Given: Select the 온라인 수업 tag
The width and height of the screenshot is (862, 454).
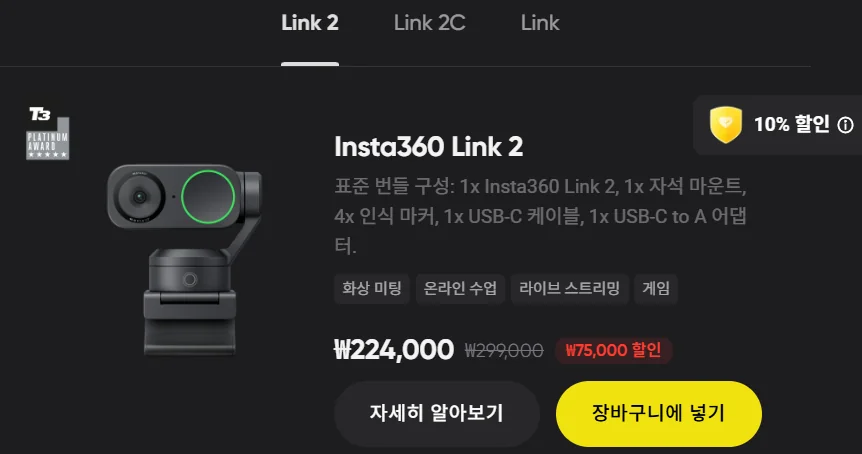Looking at the screenshot, I should (x=460, y=289).
